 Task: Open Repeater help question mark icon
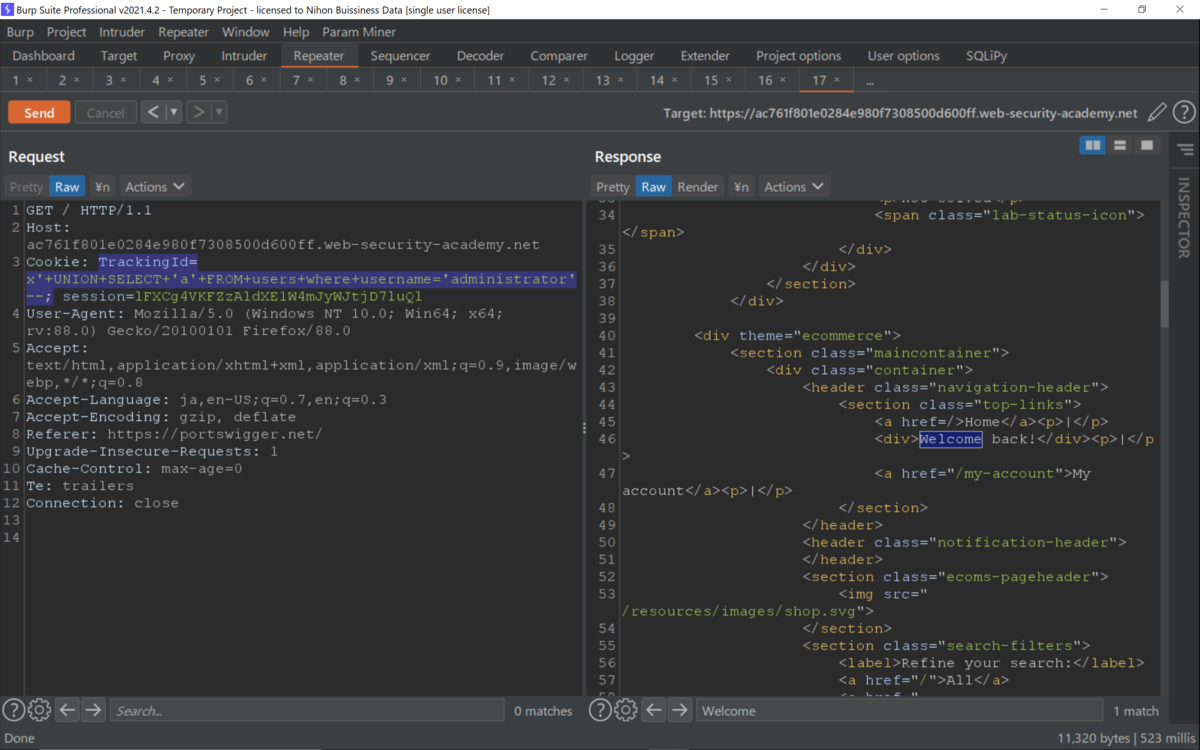[1184, 113]
